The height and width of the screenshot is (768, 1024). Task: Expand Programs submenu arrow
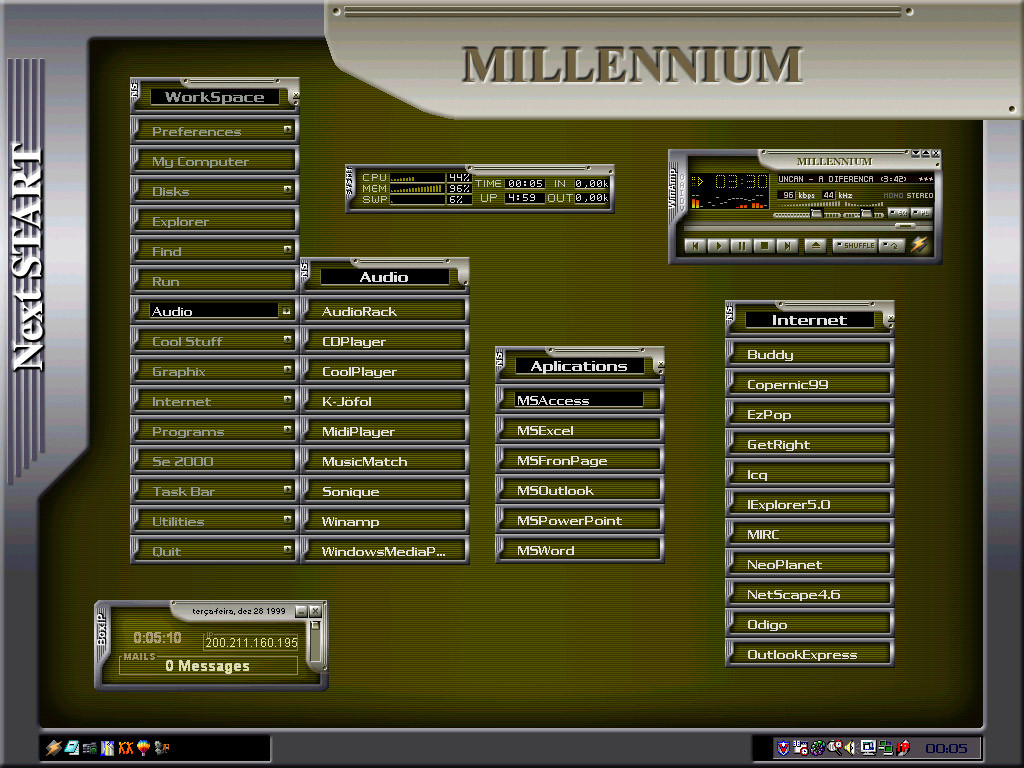(x=287, y=430)
